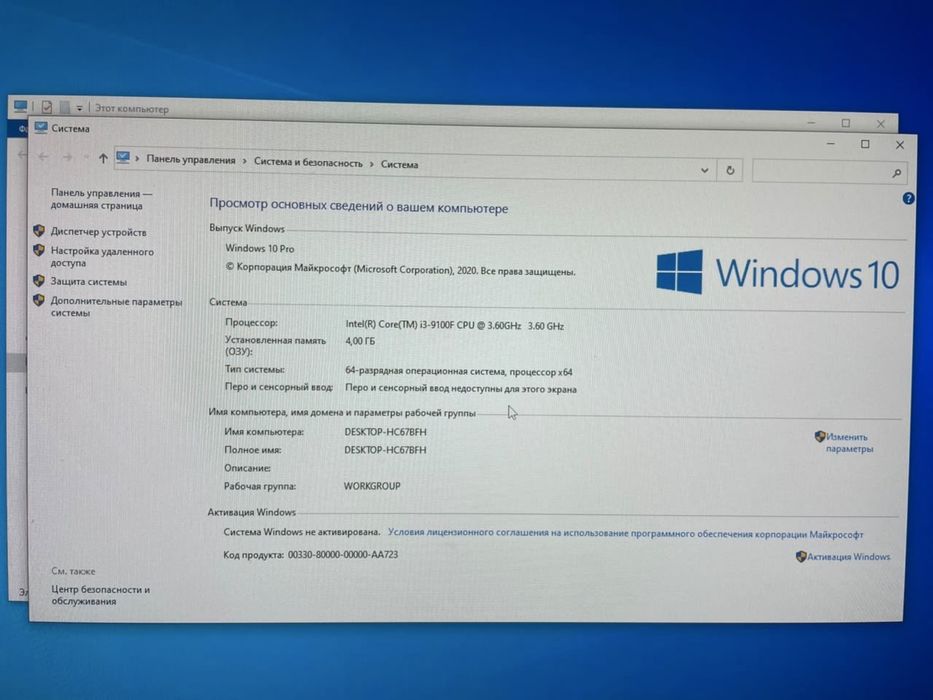Open 'Дополнительные параметры системы' link

coord(116,307)
